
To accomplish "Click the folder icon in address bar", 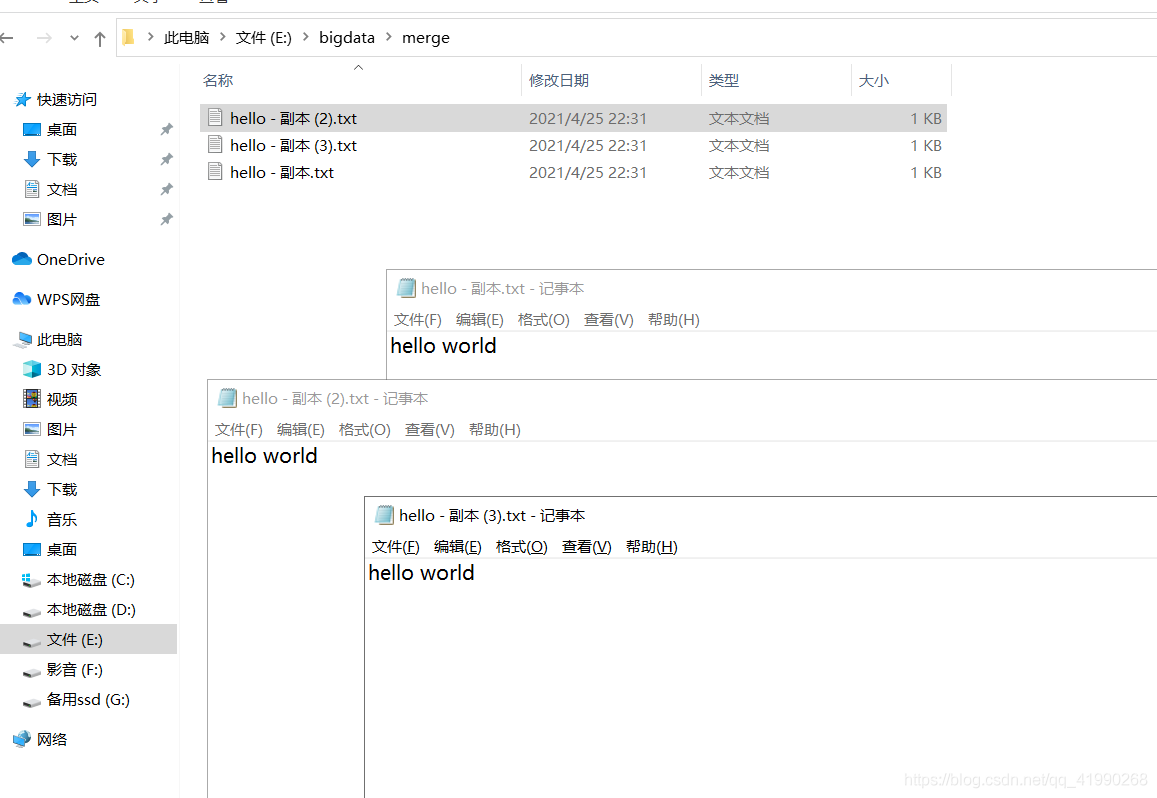I will tap(128, 37).
